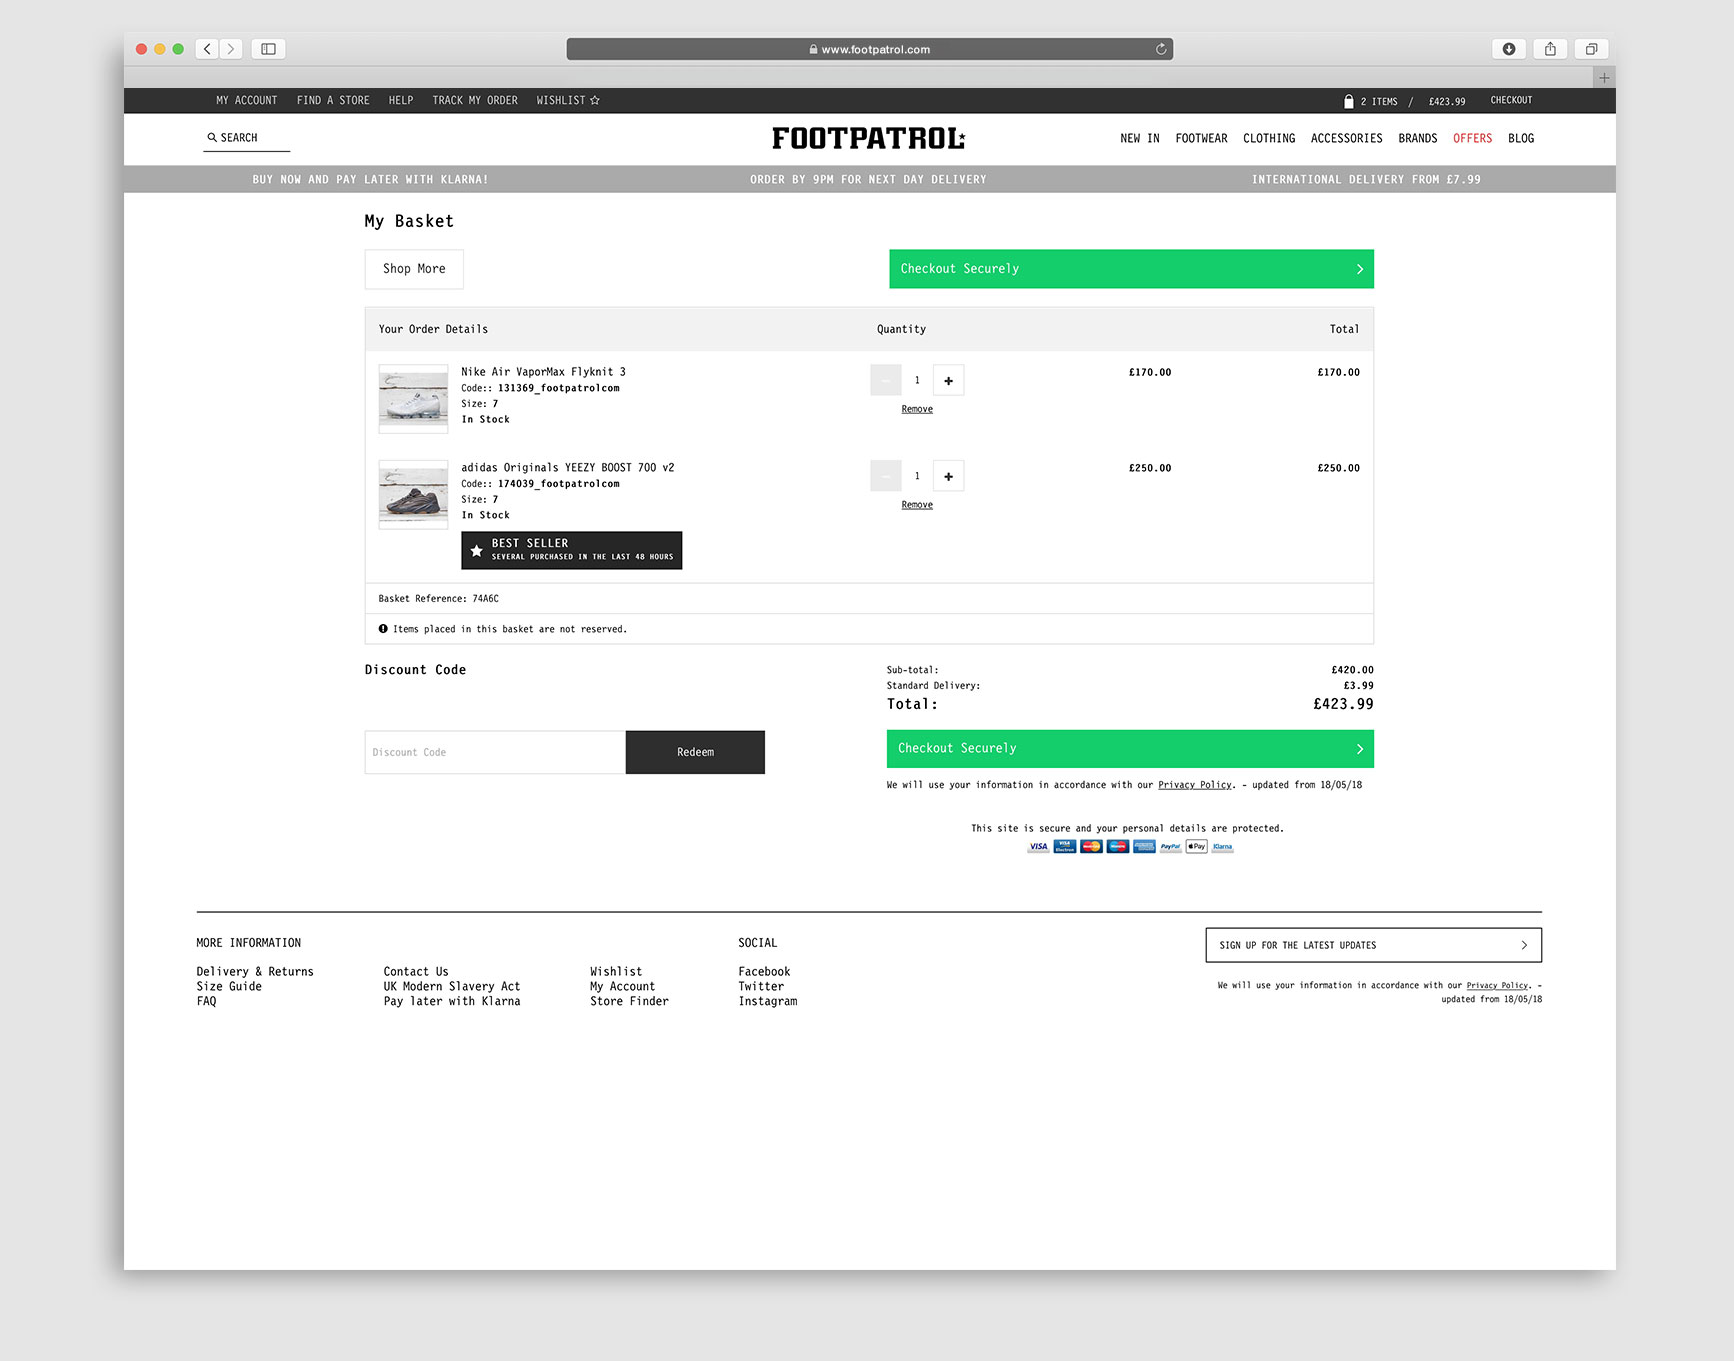This screenshot has width=1734, height=1361.
Task: Click Nike Air VaporMax Flyknit 3 title
Action: (x=543, y=372)
